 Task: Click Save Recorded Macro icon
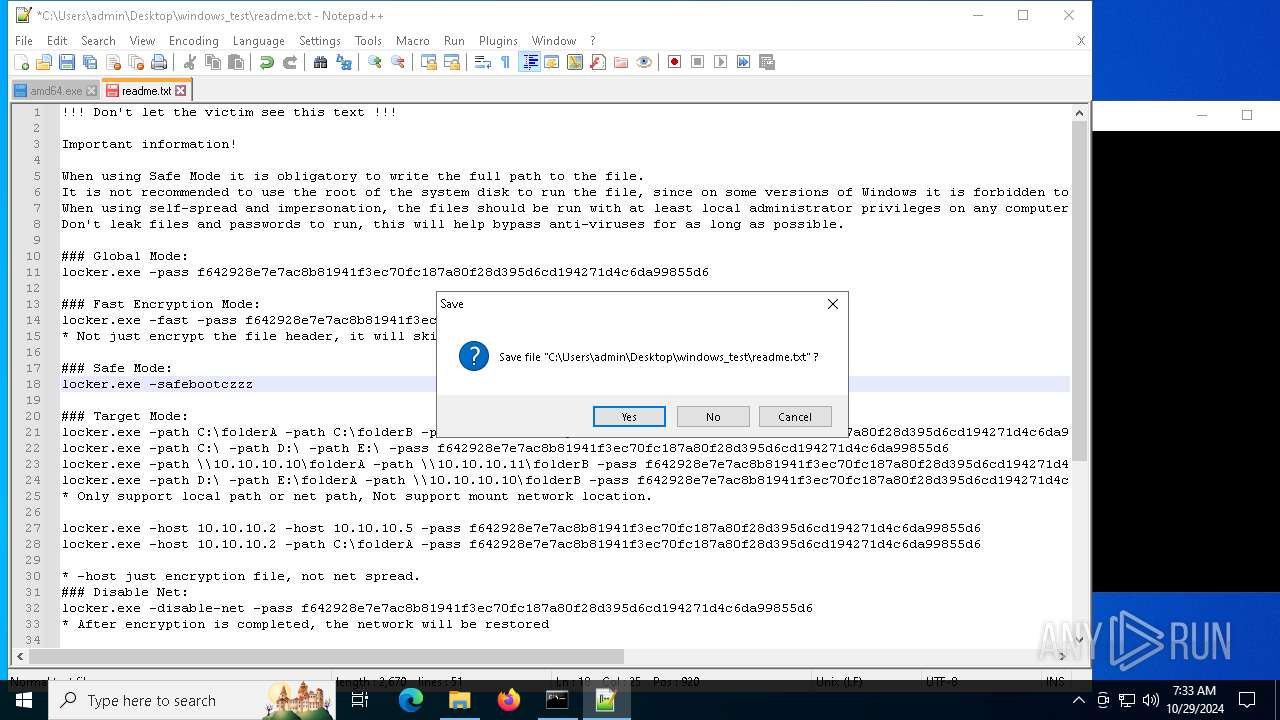point(767,62)
